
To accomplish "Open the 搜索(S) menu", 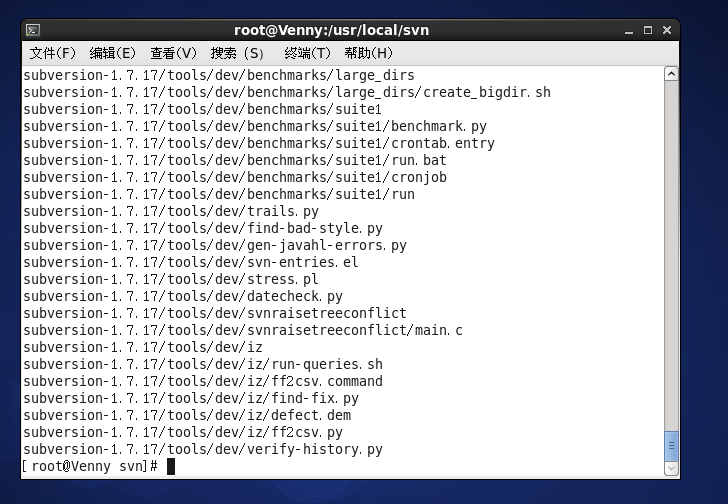I will 237,53.
